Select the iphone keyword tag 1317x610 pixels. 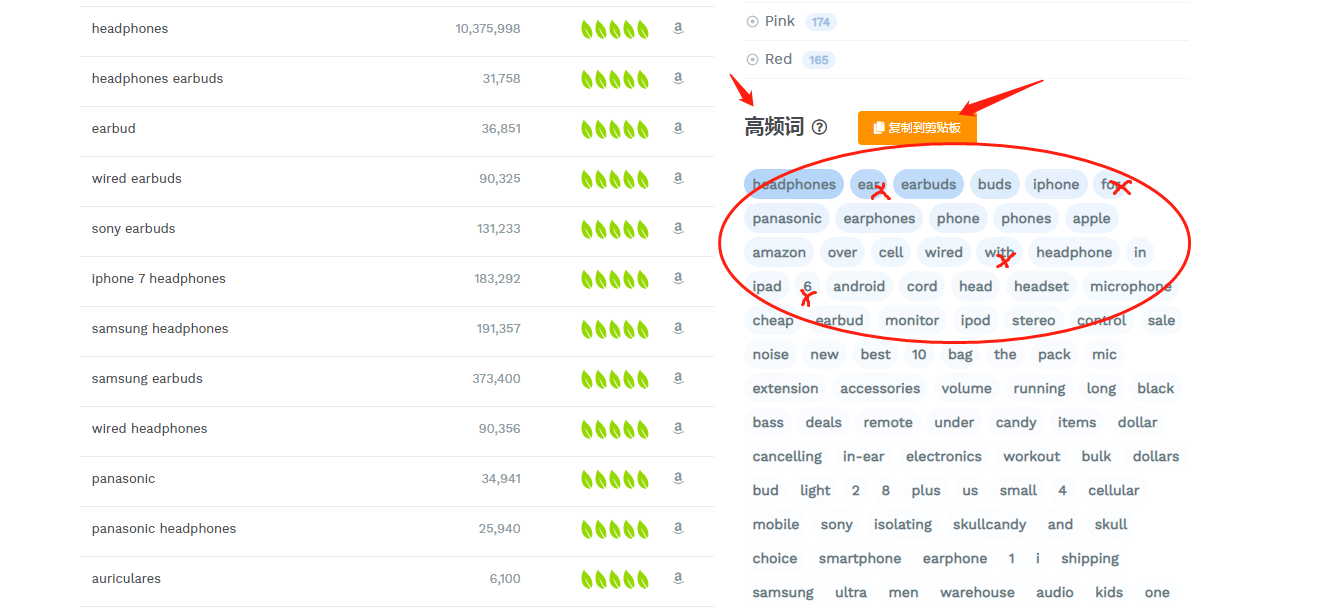click(1056, 184)
